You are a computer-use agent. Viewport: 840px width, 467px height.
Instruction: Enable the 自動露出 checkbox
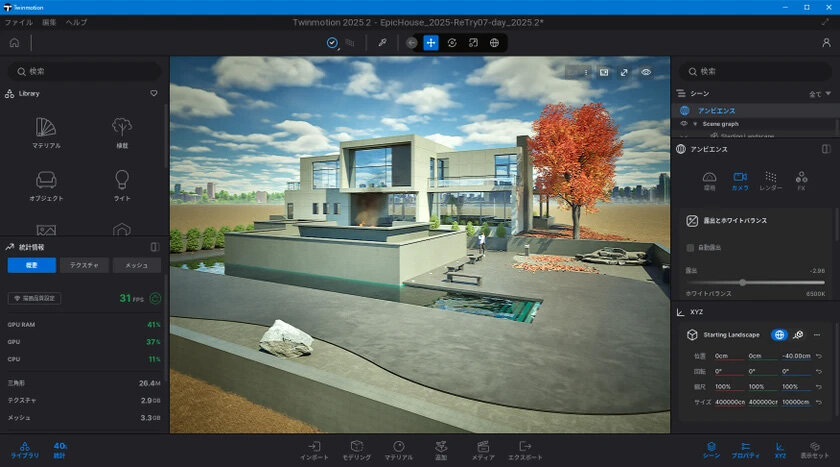coord(690,247)
